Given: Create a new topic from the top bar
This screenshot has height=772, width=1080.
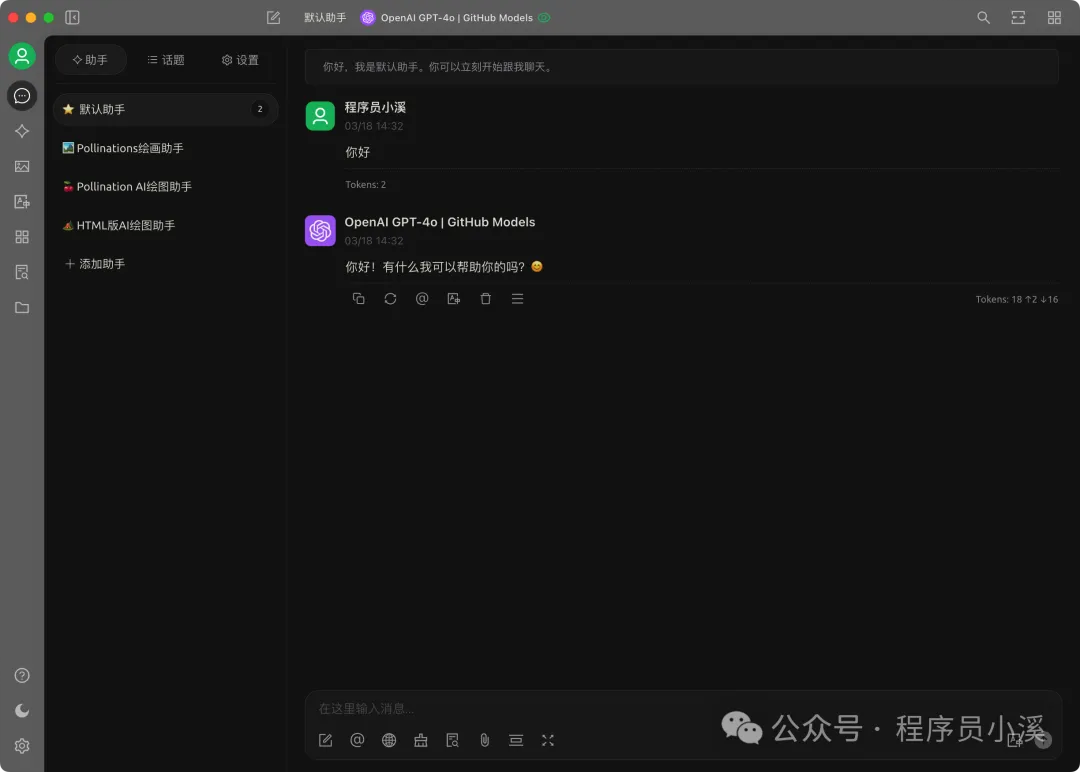Looking at the screenshot, I should [x=273, y=17].
